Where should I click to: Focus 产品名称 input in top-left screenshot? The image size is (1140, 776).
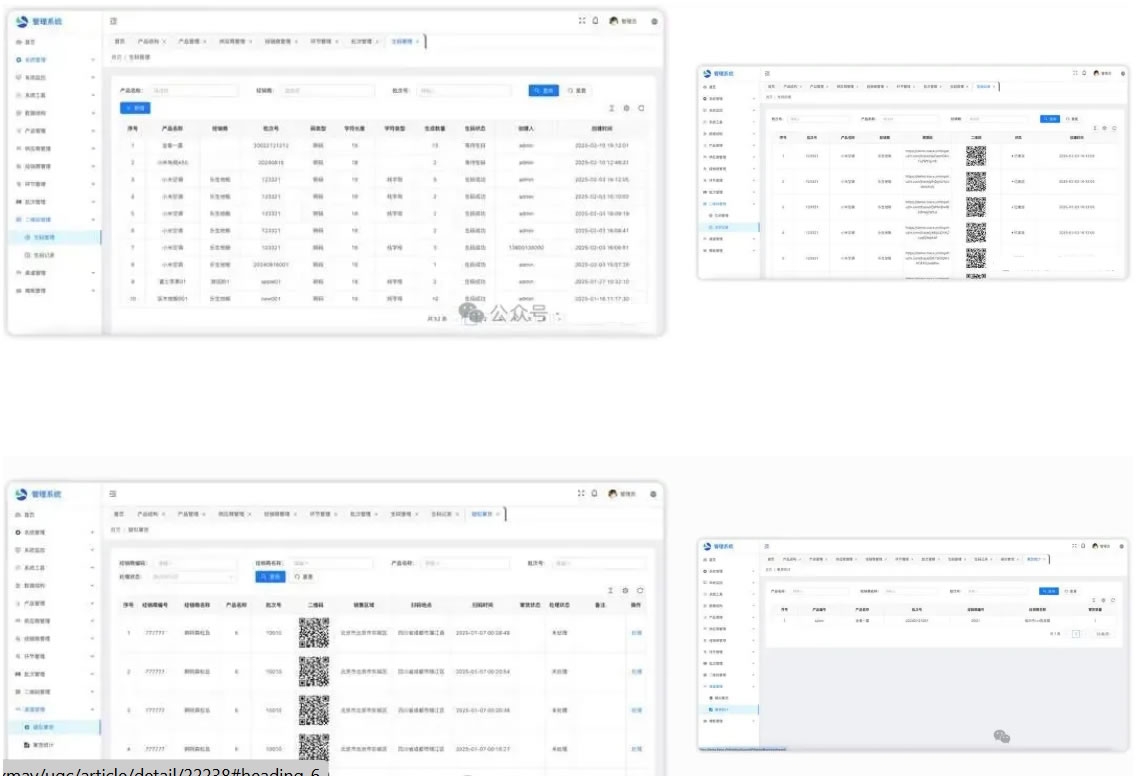[193, 91]
